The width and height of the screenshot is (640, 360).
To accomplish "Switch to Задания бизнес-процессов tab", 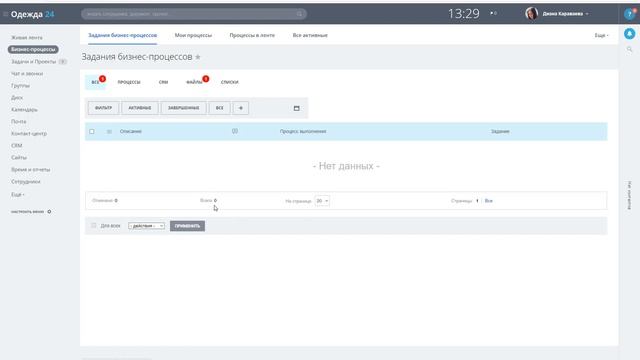I will (122, 36).
